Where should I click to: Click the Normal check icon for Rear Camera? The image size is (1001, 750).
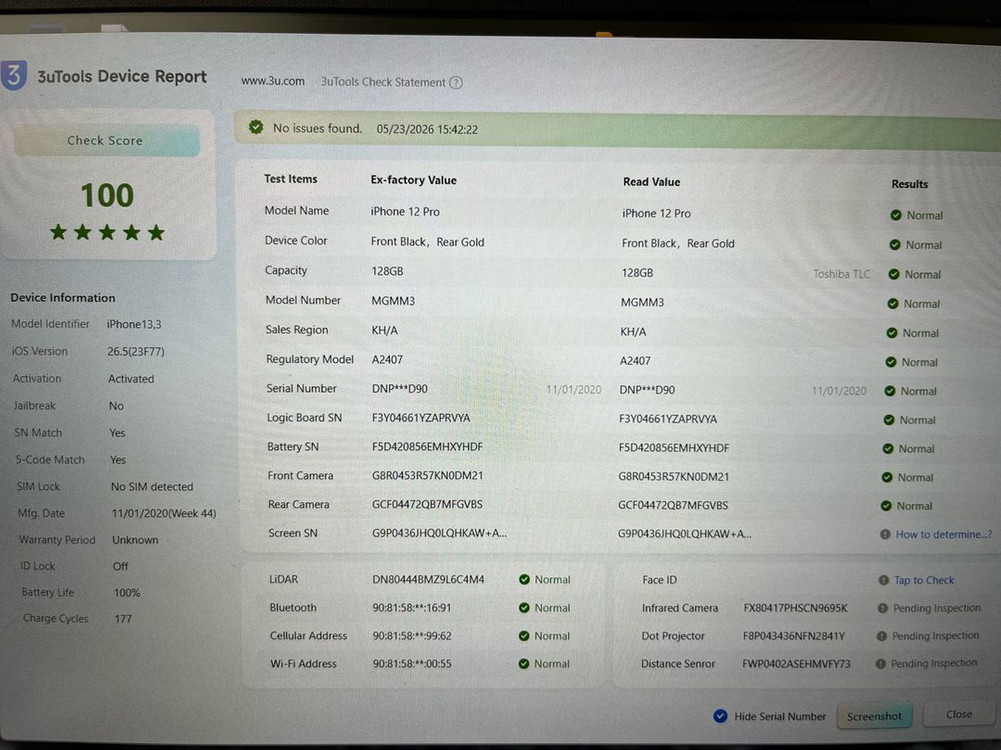tap(885, 506)
